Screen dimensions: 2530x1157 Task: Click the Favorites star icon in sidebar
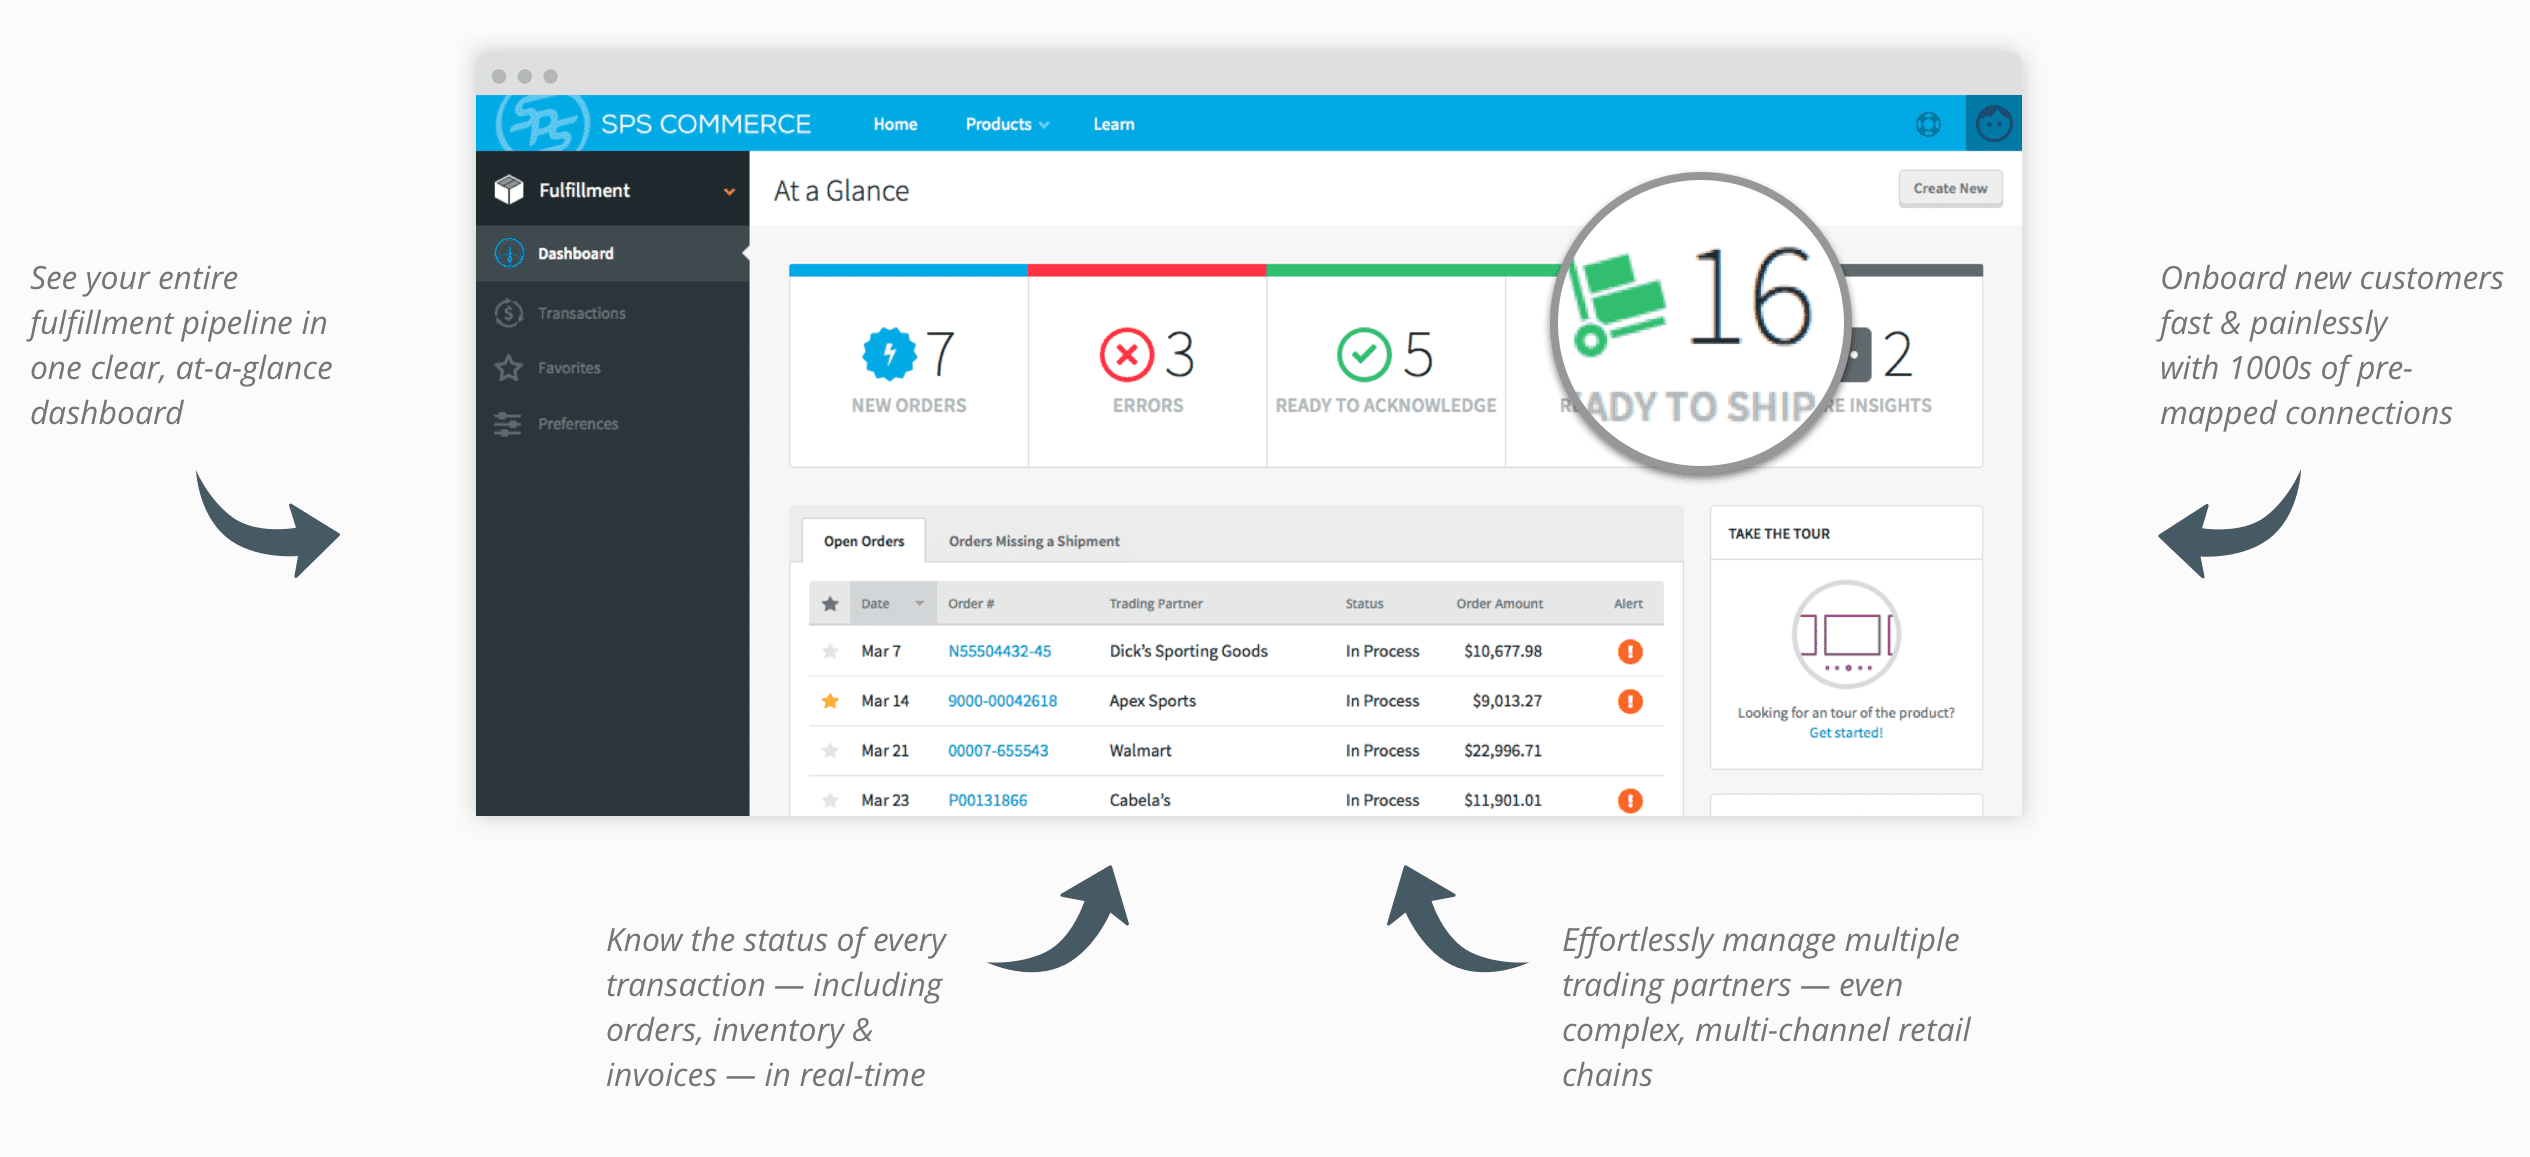(509, 368)
